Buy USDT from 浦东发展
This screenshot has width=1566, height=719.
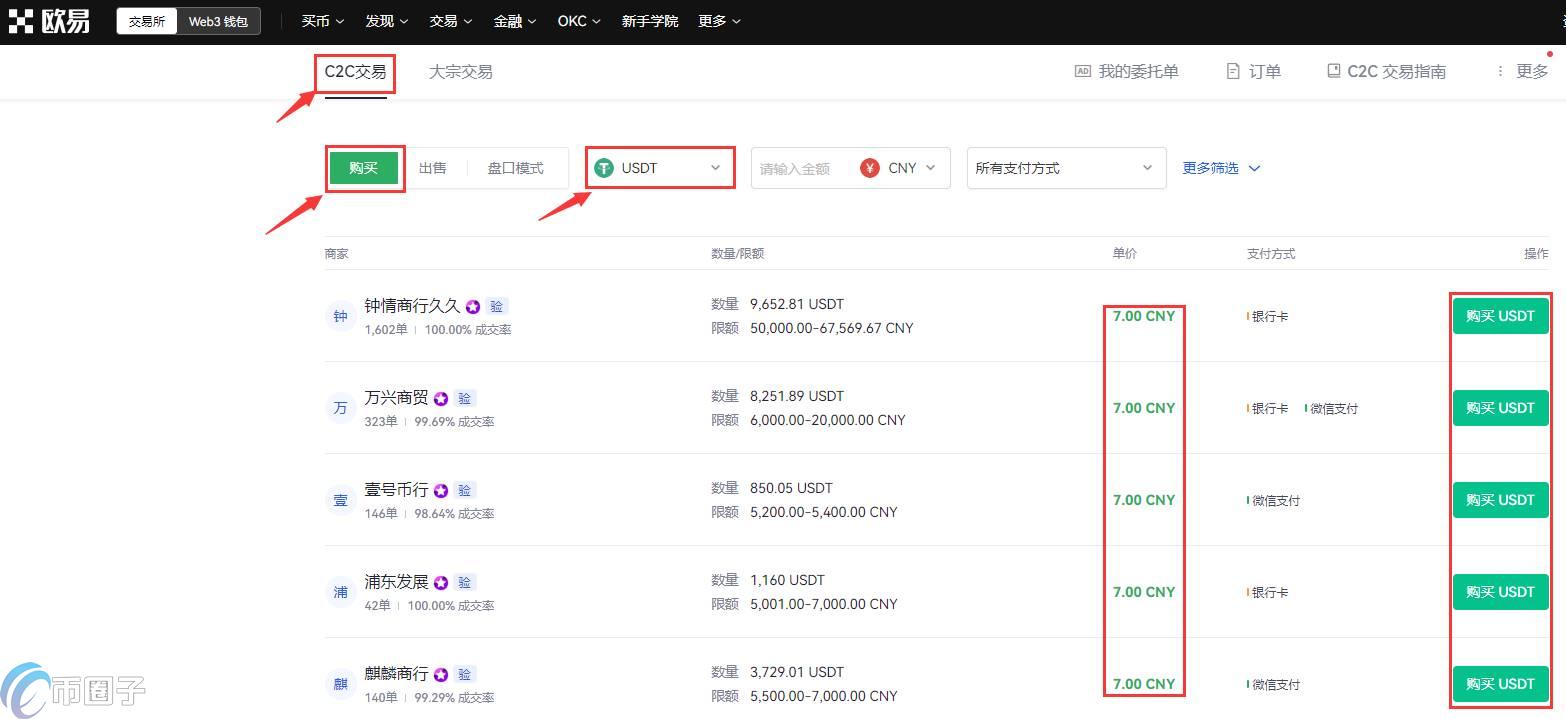coord(1499,592)
